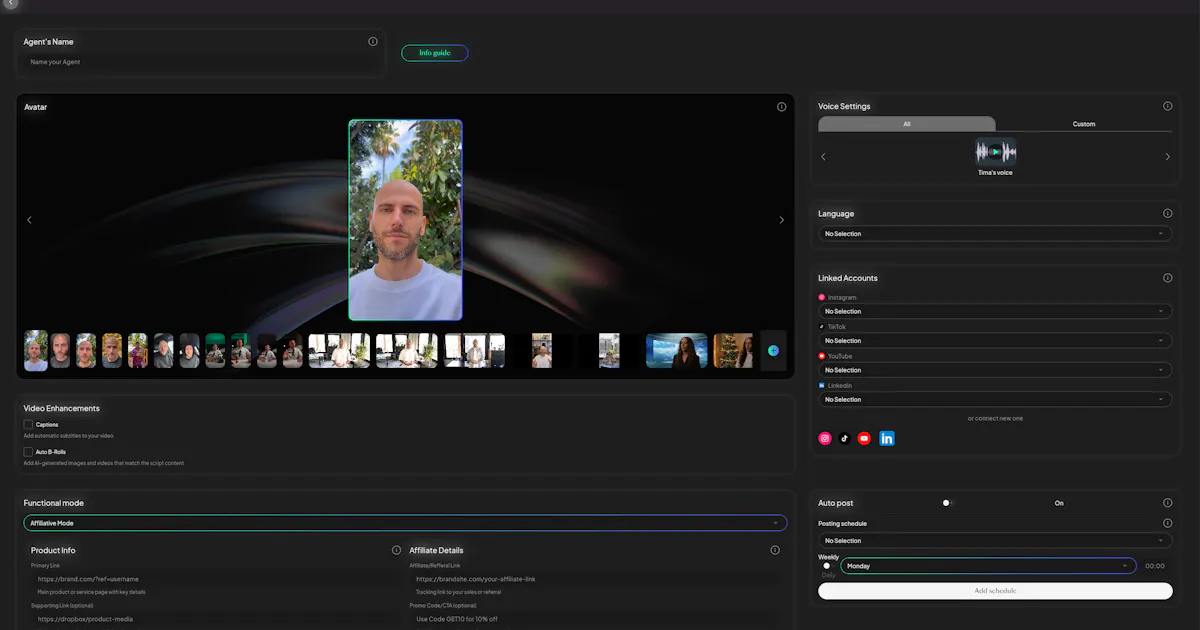Toggle the Weekly/Daily schedule switch
1200x630 pixels.
[x=829, y=566]
